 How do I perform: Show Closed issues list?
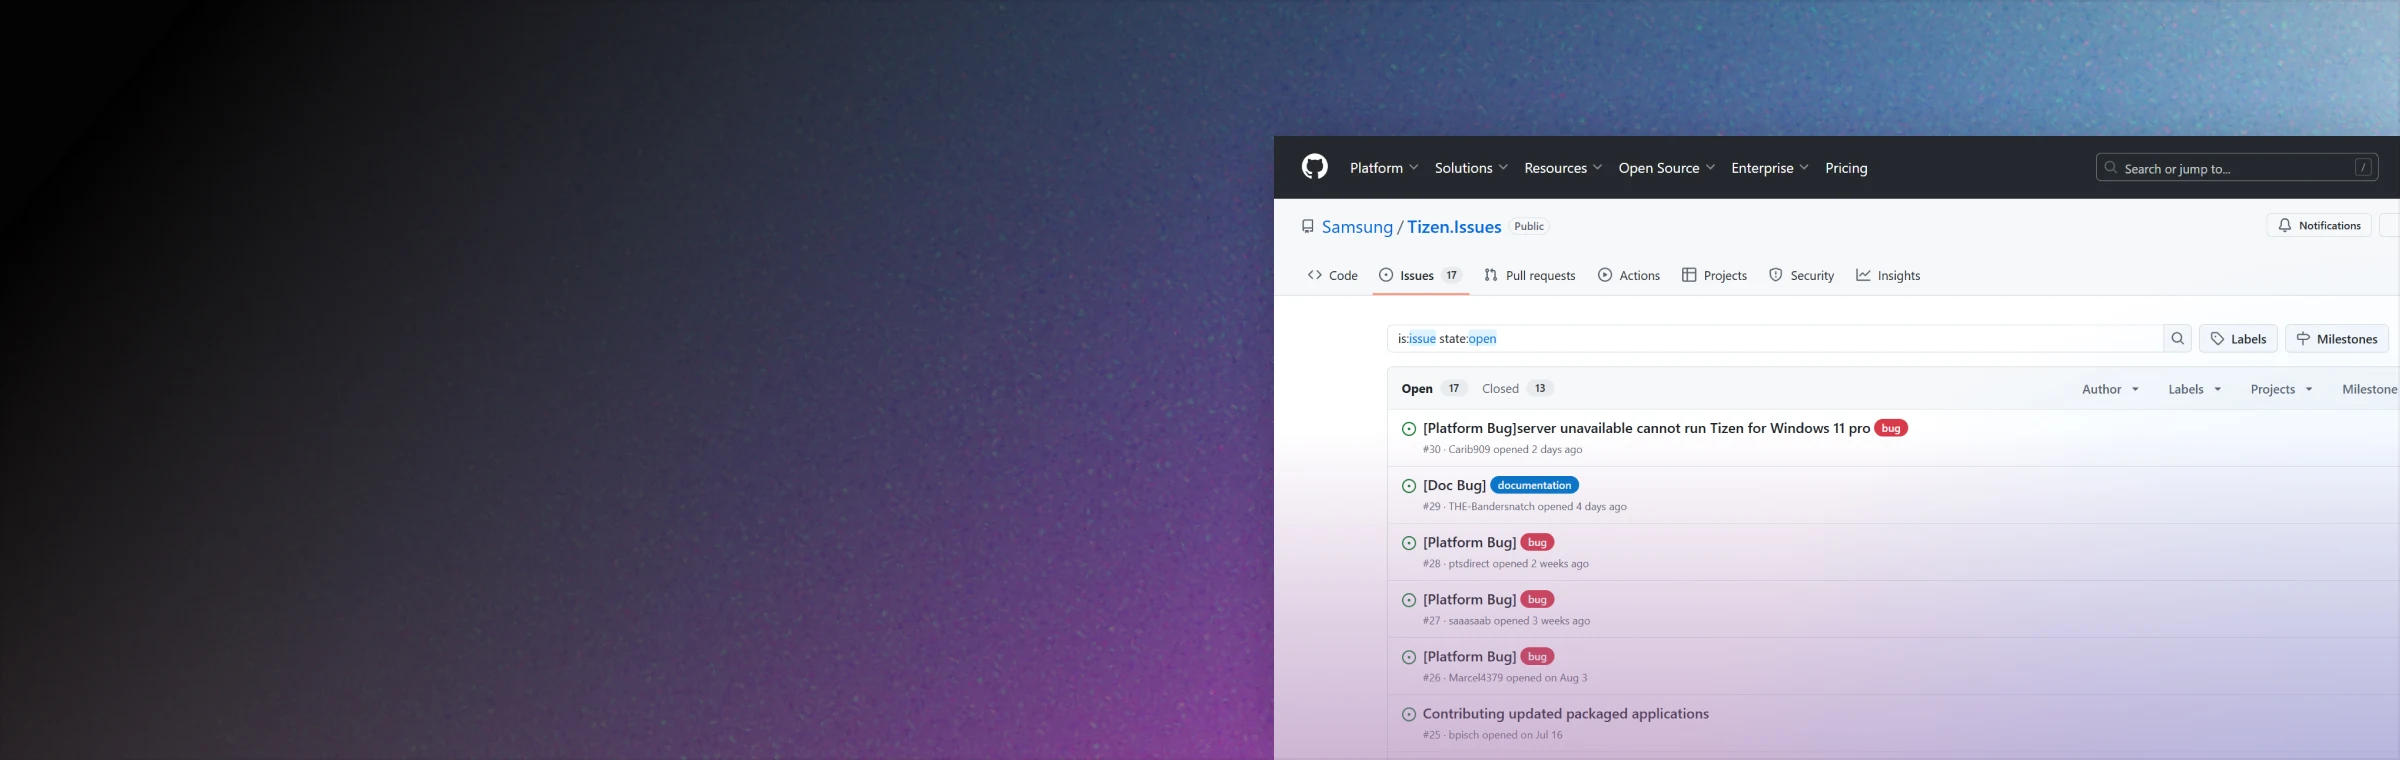click(x=1517, y=389)
